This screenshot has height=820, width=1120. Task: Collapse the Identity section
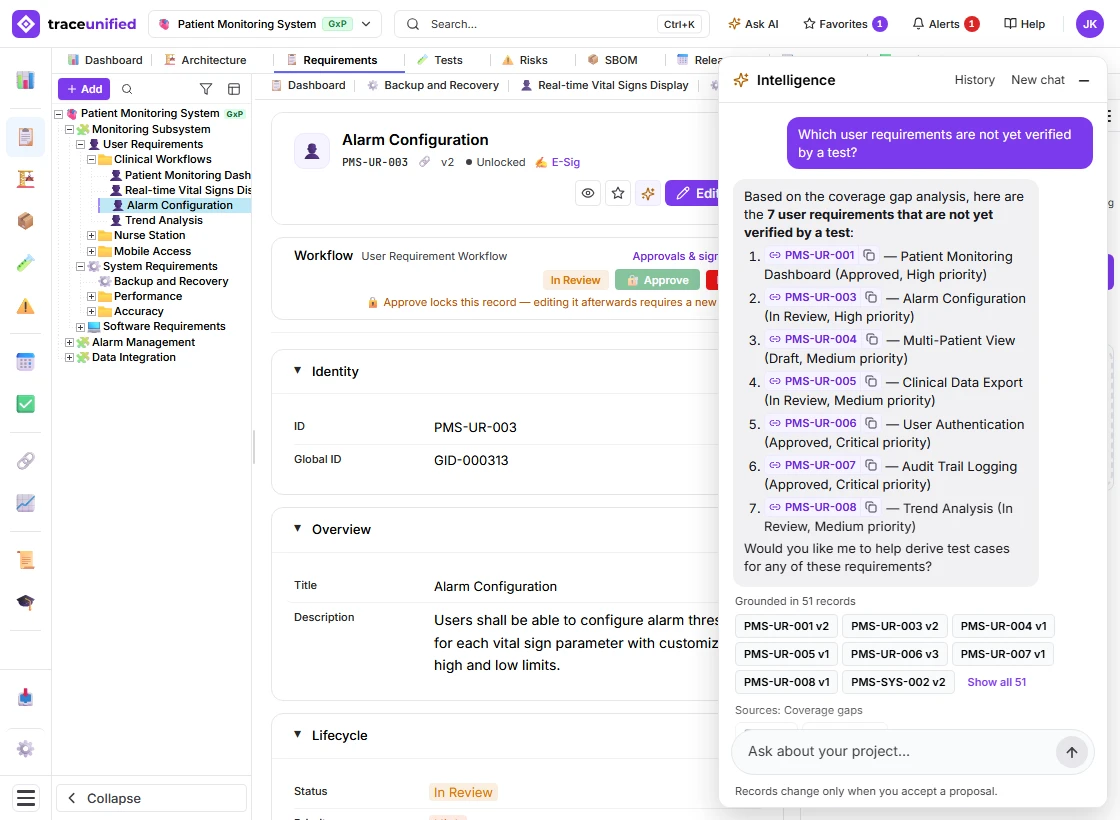click(x=297, y=370)
